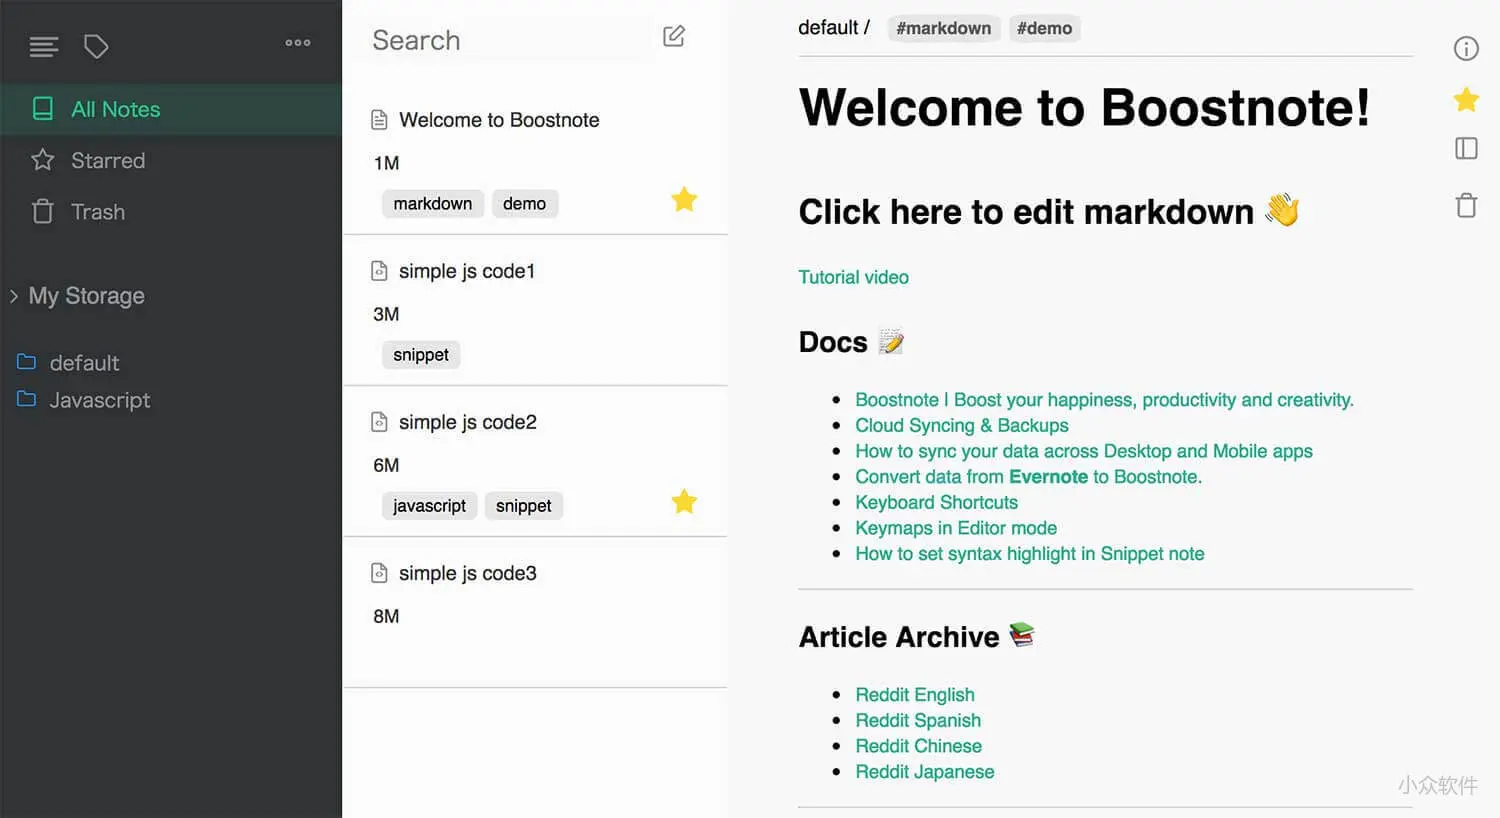Click the sidebar list view icon
1500x818 pixels.
point(44,46)
